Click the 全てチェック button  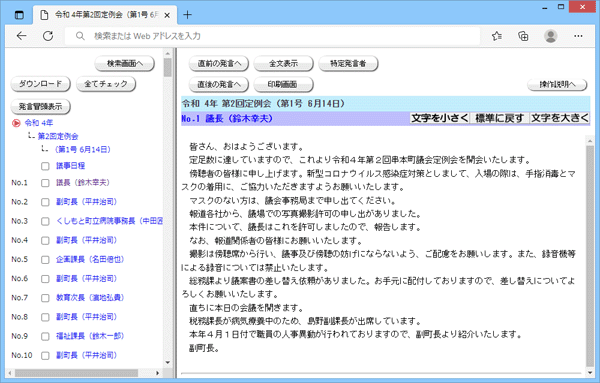[x=106, y=84]
